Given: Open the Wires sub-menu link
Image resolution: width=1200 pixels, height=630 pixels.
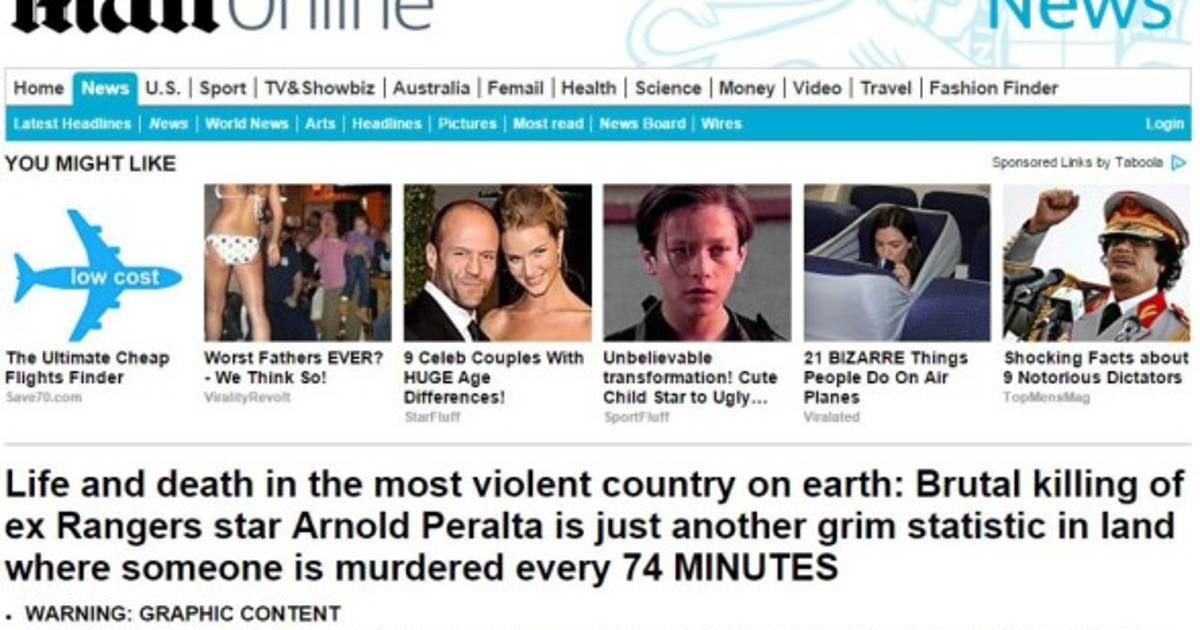Looking at the screenshot, I should [x=721, y=124].
